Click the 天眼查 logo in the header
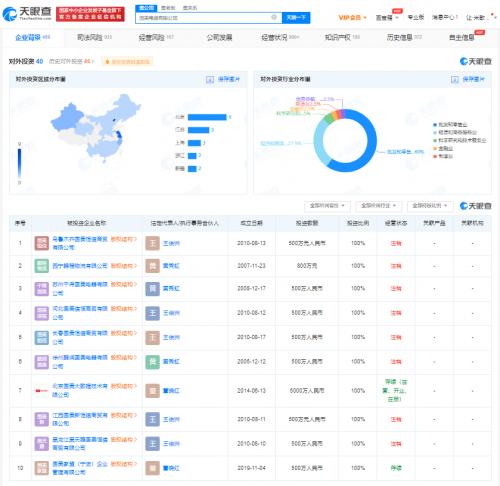This screenshot has height=486, width=500. pos(27,13)
